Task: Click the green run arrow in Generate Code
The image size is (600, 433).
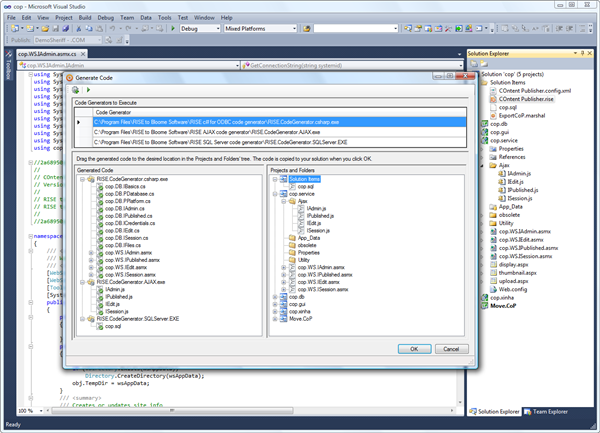Action: click(x=88, y=90)
